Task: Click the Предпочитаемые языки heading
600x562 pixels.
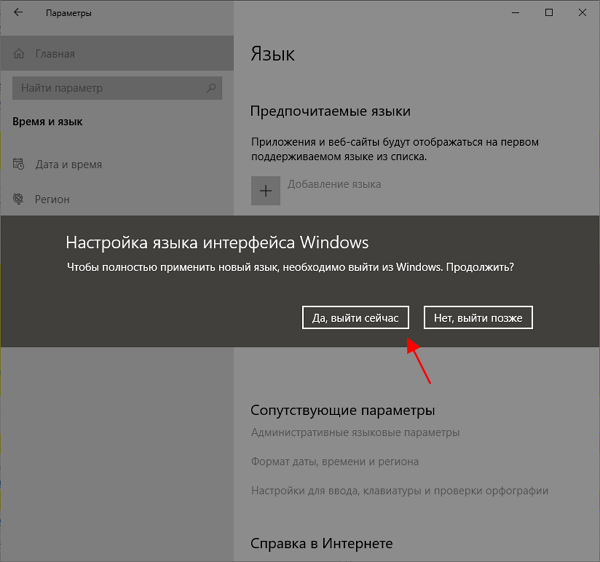Action: coord(330,111)
